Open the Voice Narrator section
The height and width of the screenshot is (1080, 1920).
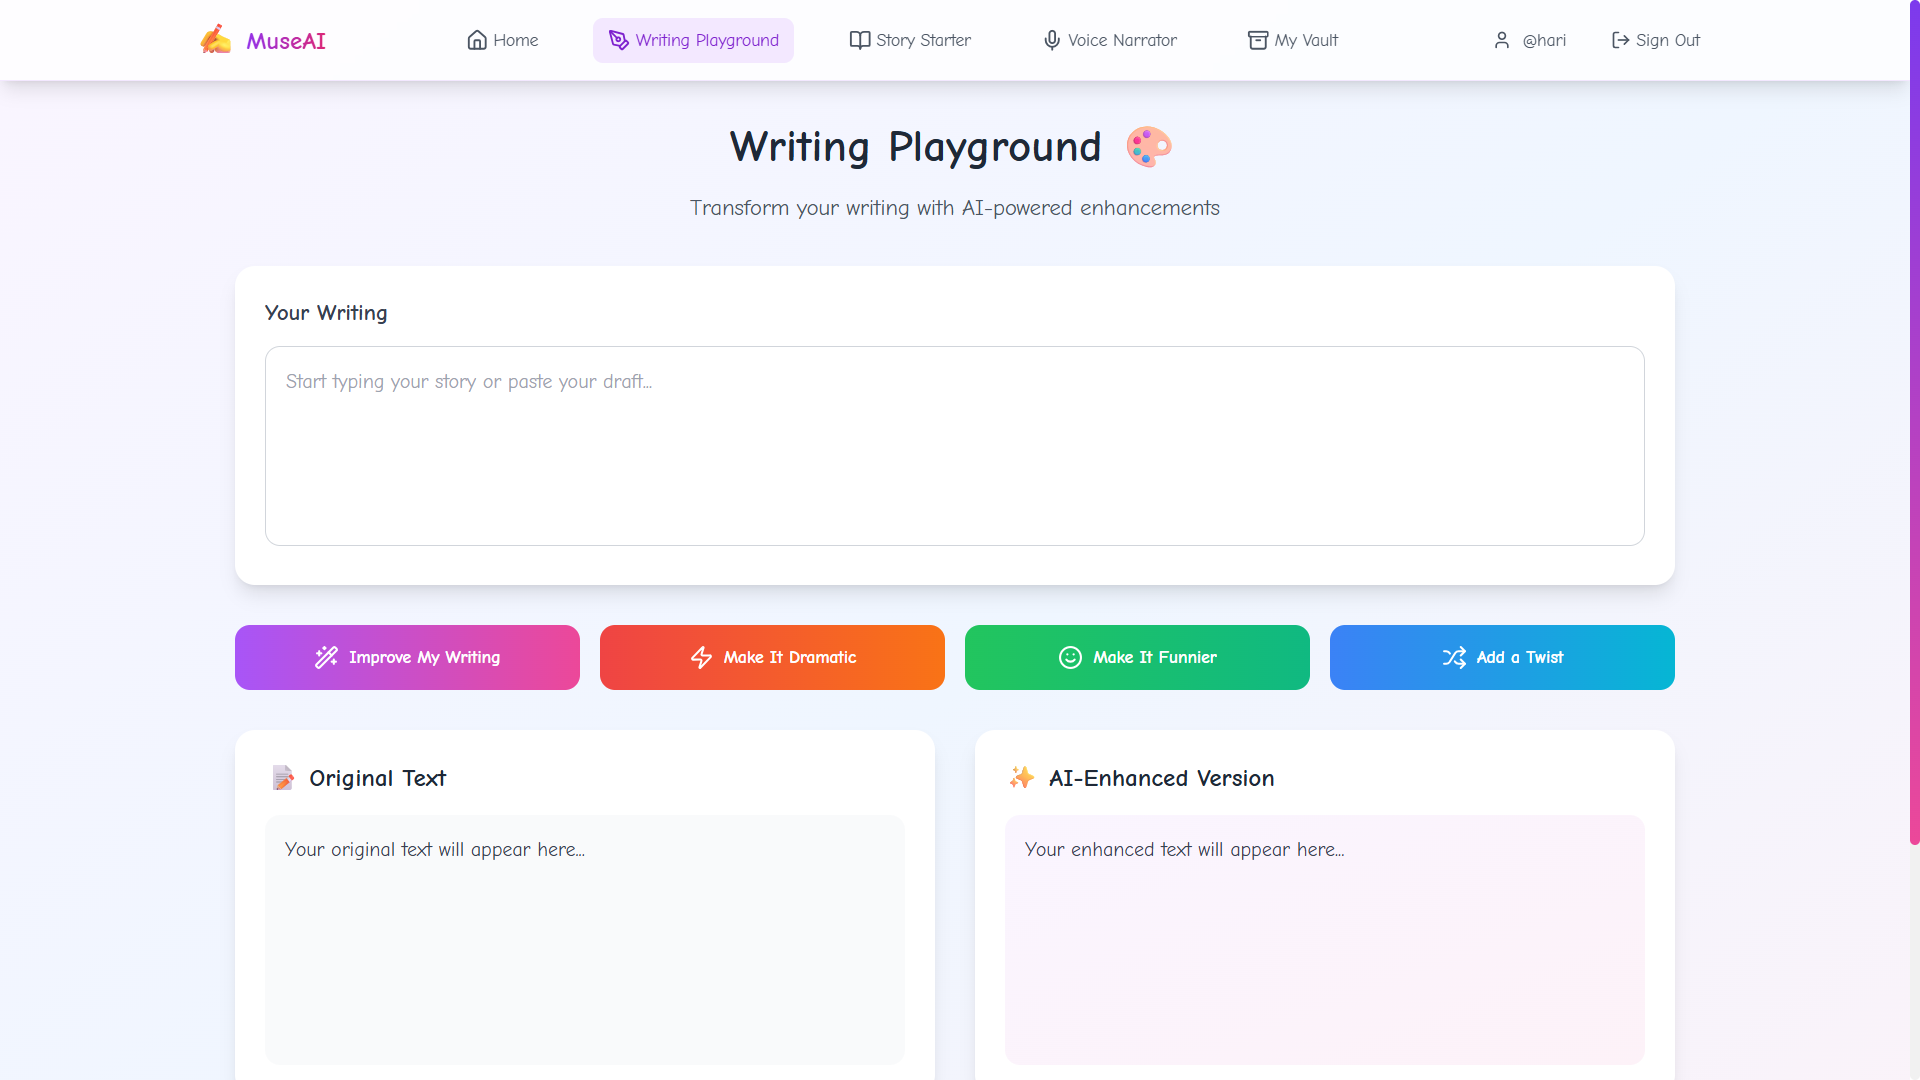(1121, 40)
